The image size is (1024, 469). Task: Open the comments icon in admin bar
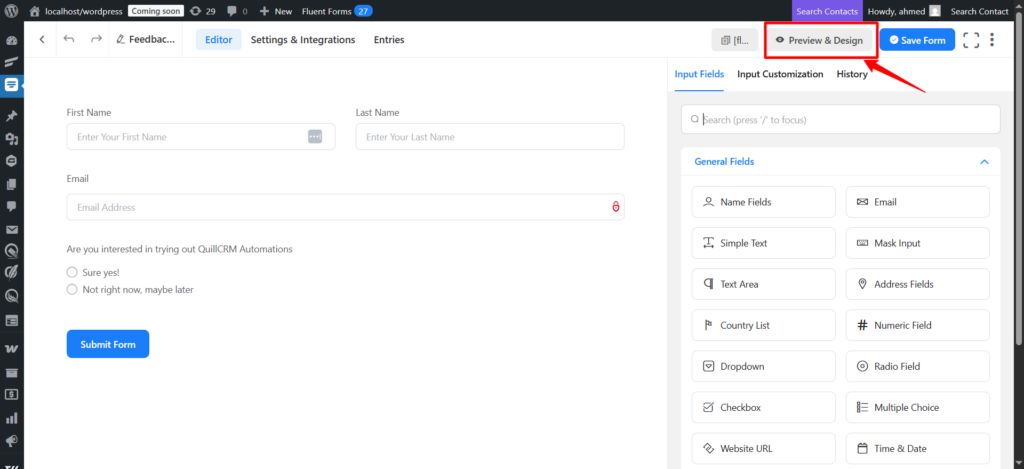point(237,11)
